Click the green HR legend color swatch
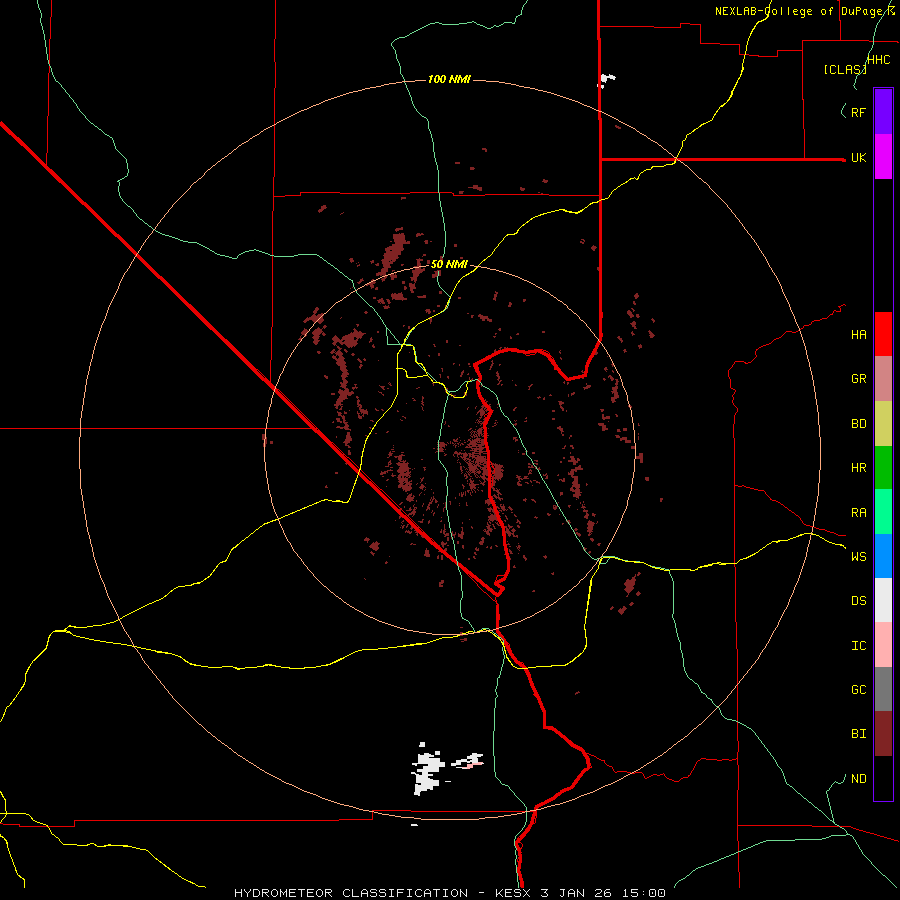Screen dimensions: 900x900 883,467
